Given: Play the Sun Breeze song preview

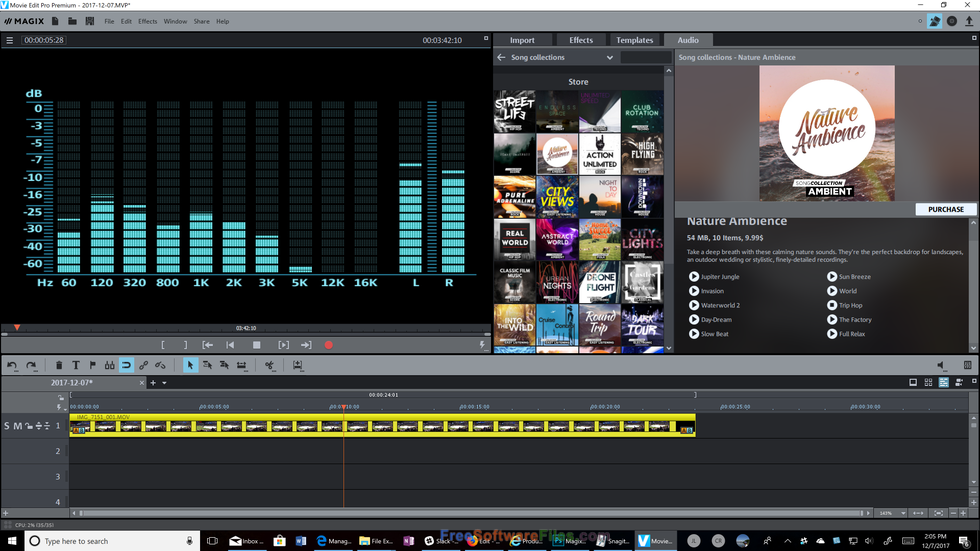Looking at the screenshot, I should coord(832,276).
